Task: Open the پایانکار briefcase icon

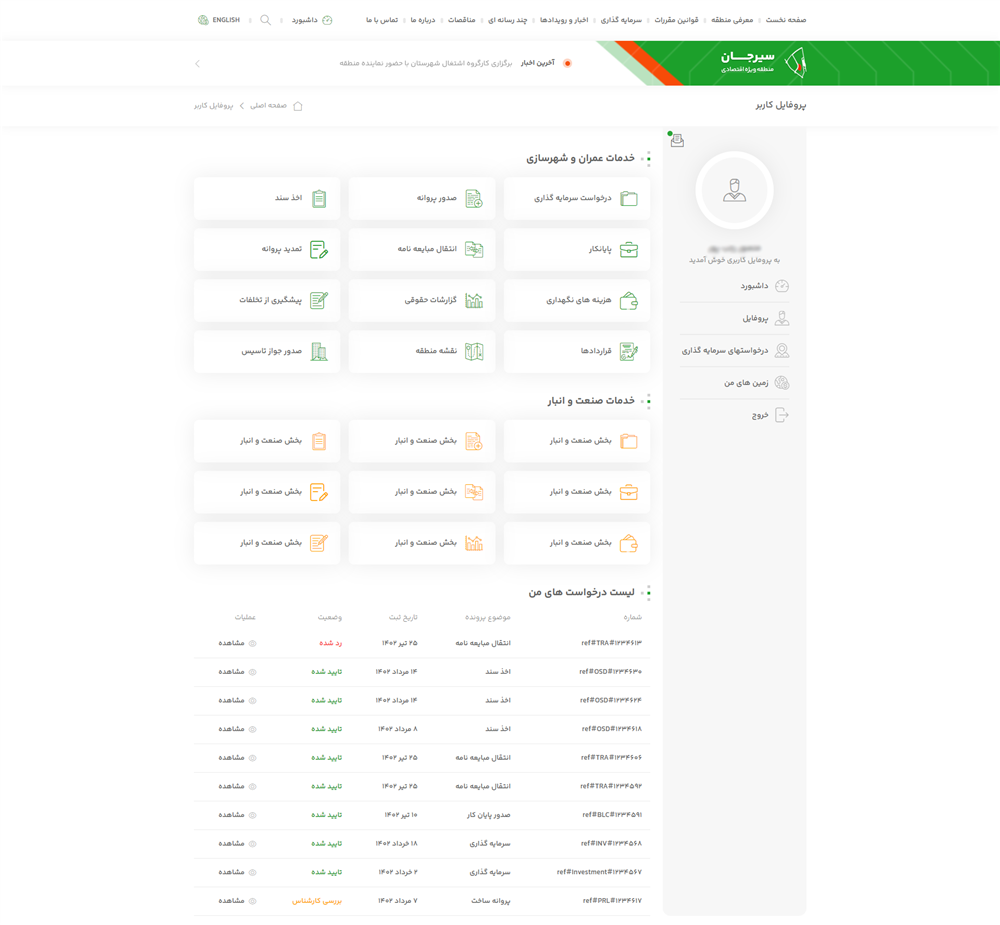Action: (629, 249)
